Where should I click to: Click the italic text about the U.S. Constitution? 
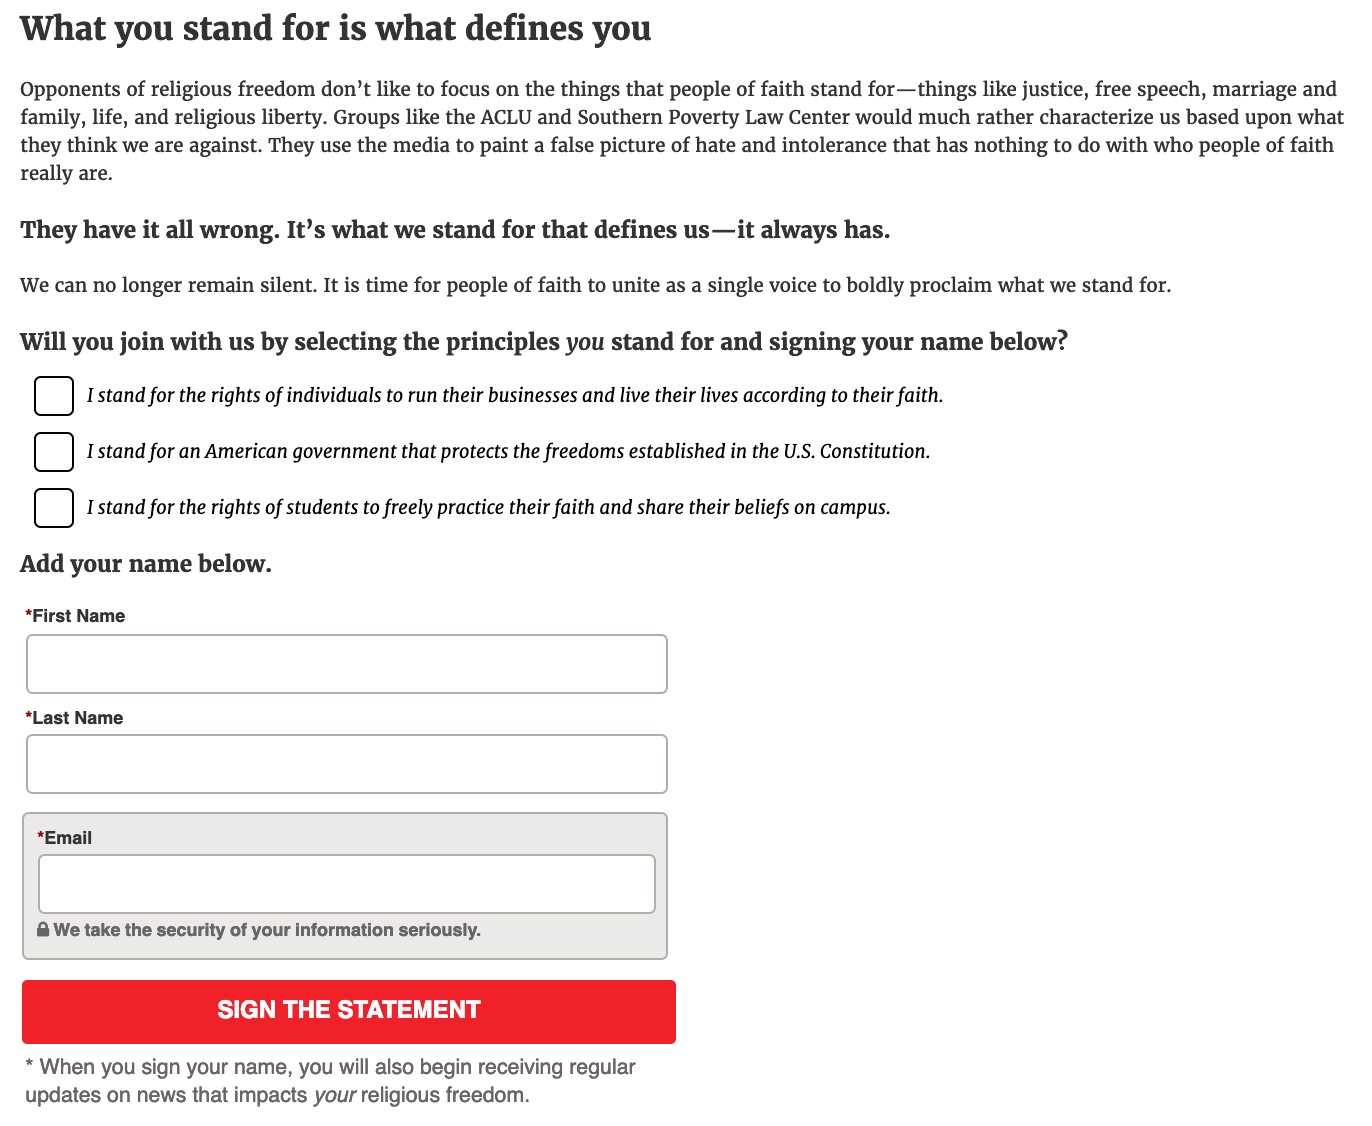508,452
